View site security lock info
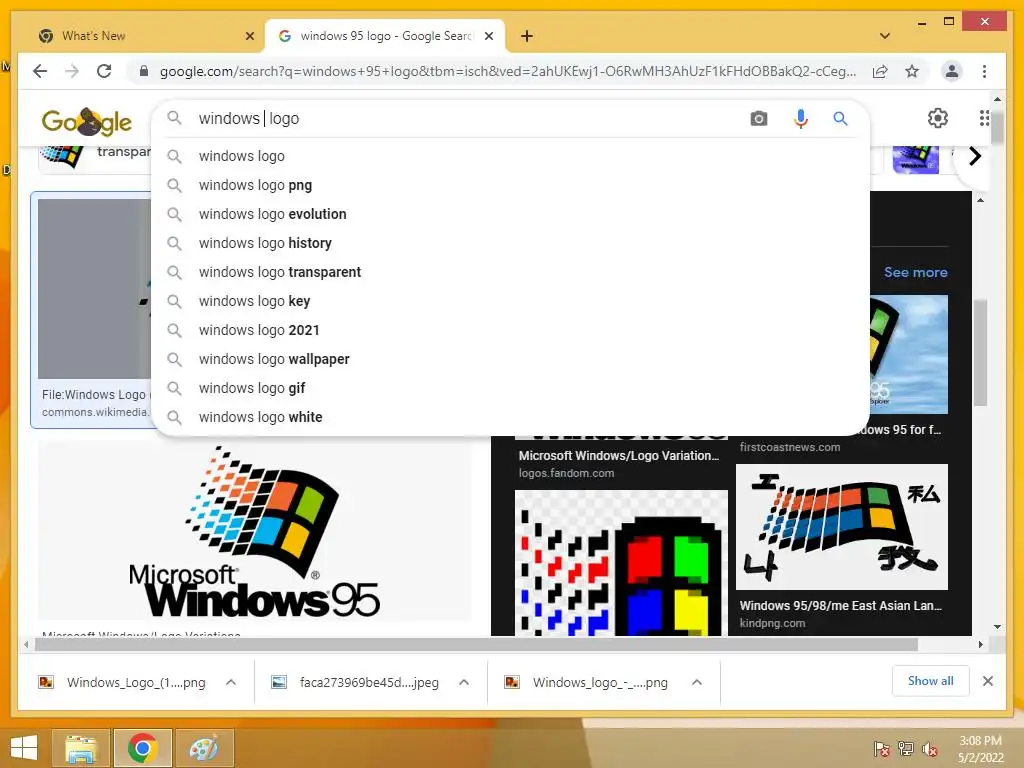 coord(144,71)
